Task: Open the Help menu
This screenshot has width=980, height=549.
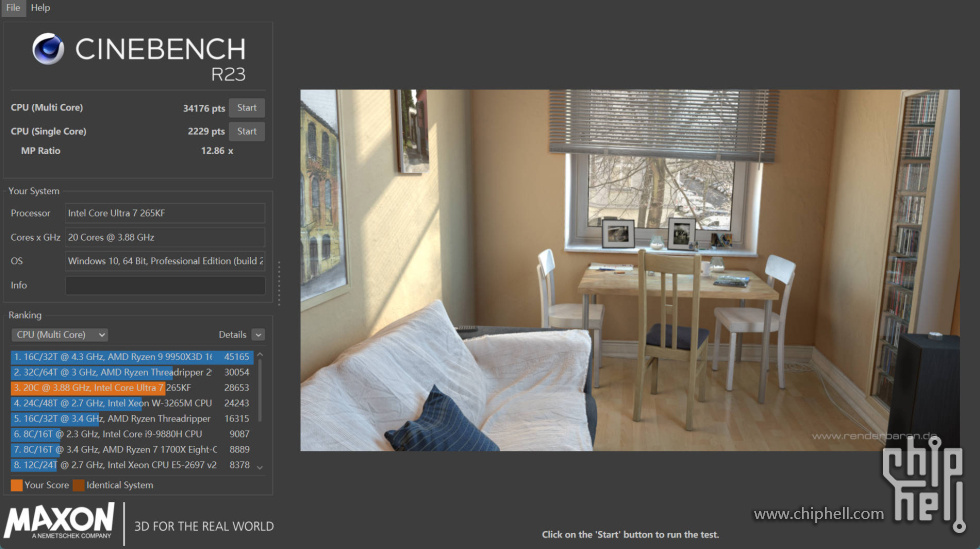Action: (x=40, y=8)
